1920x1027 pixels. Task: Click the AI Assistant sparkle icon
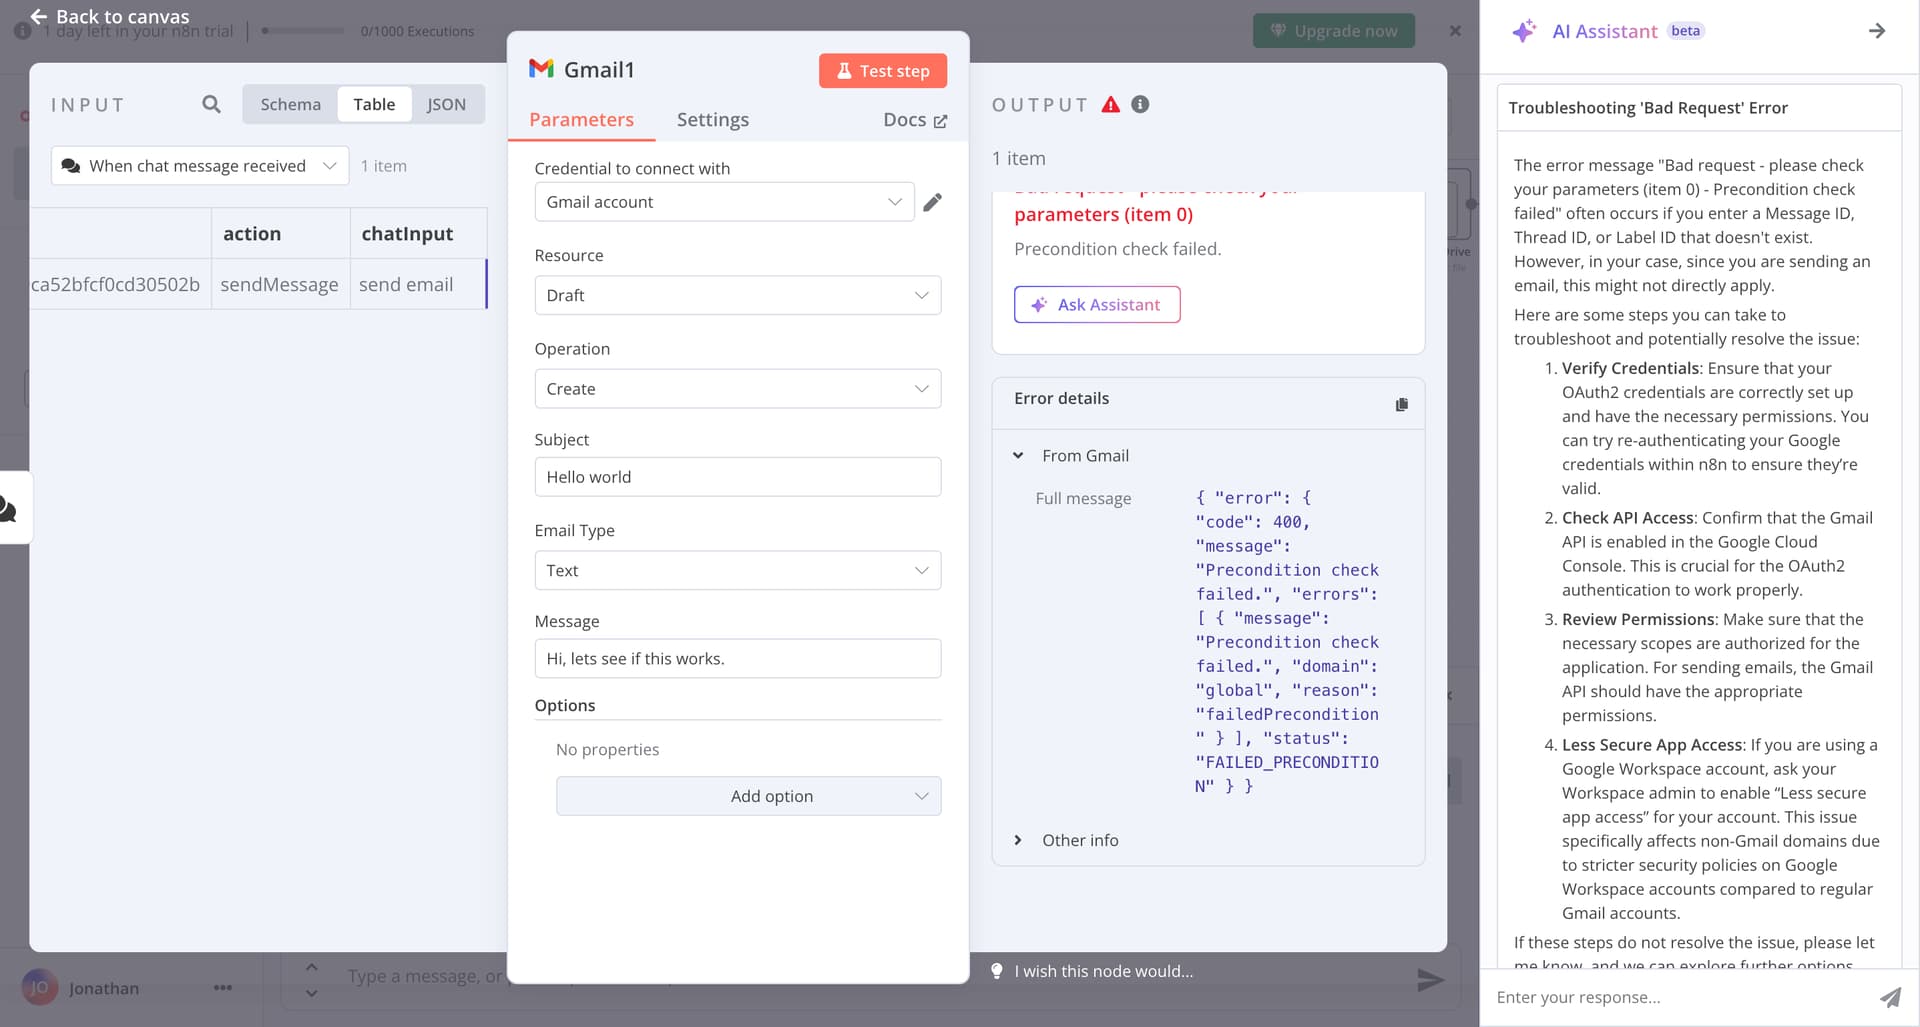click(x=1524, y=31)
